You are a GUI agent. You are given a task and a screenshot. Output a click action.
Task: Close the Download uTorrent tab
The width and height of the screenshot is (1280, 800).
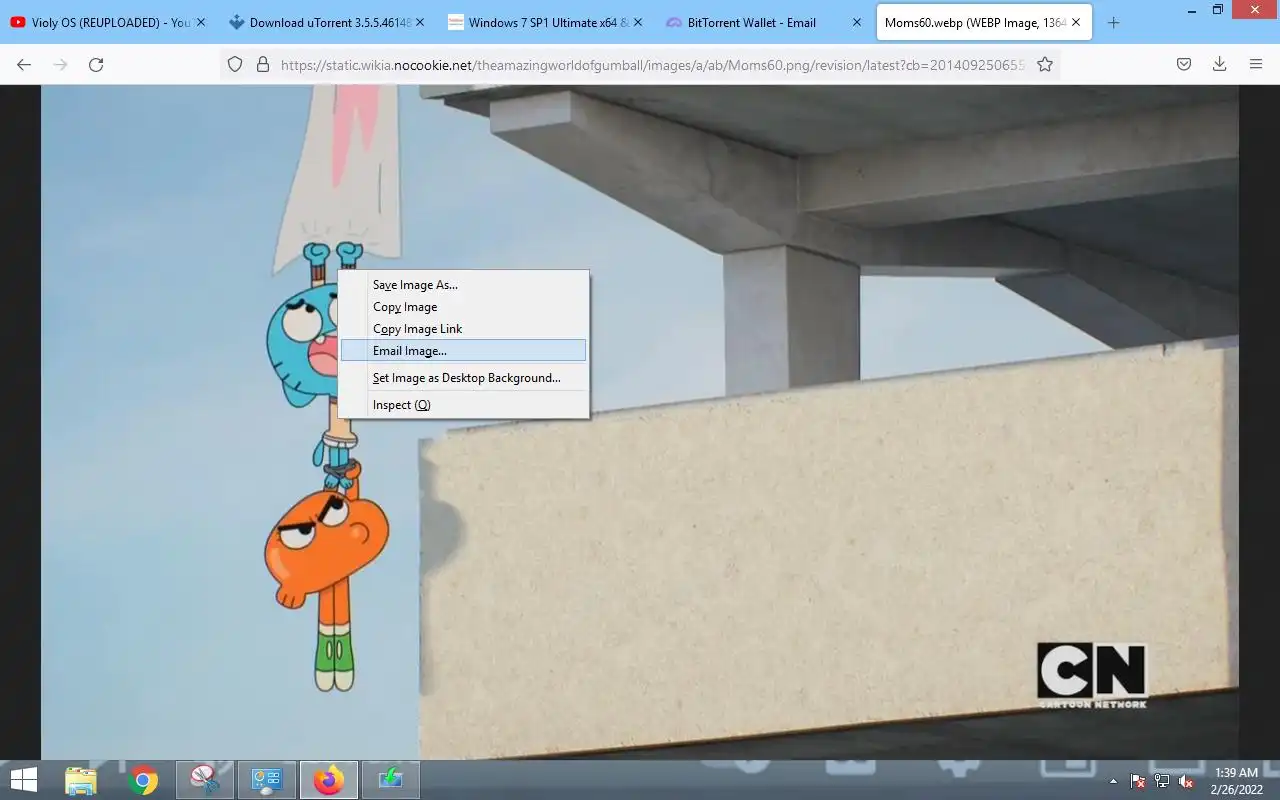(x=419, y=22)
